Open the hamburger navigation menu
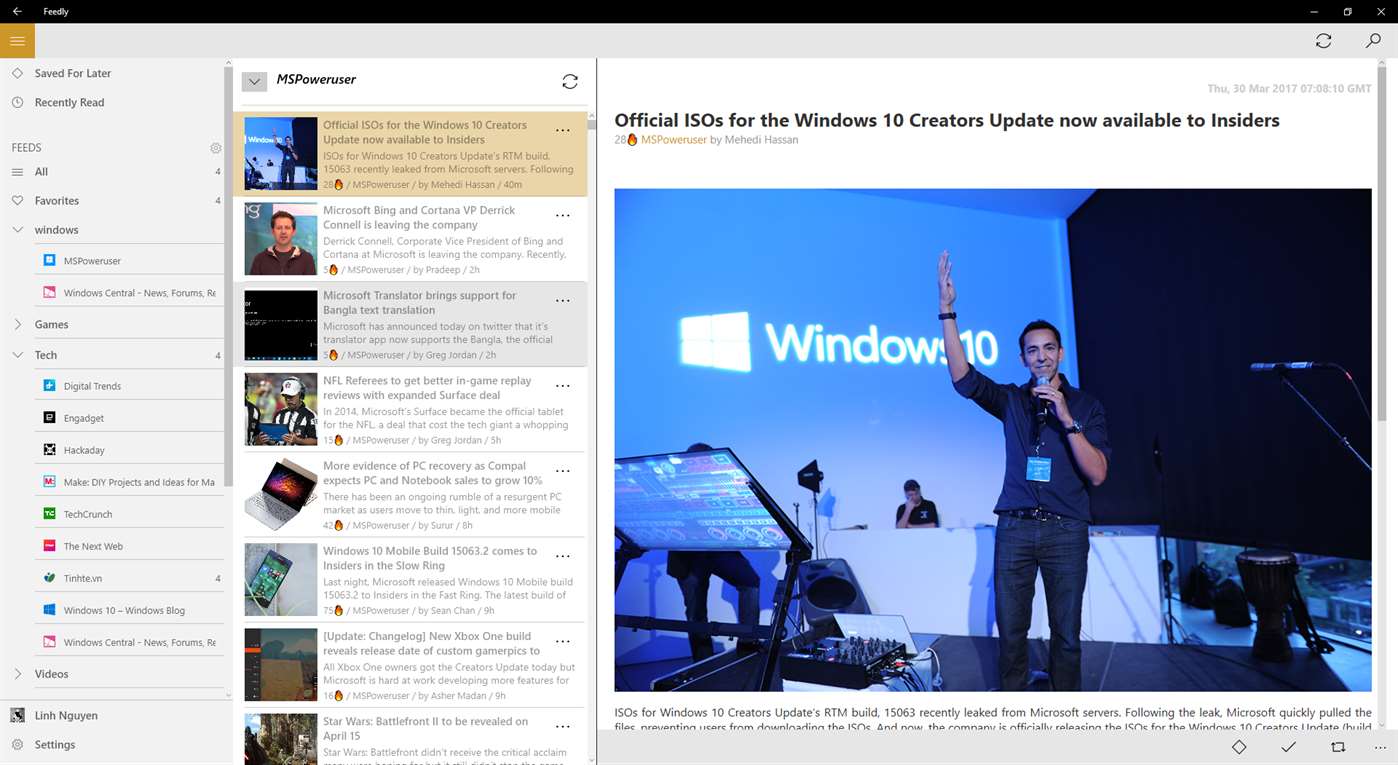The width and height of the screenshot is (1398, 765). click(17, 41)
